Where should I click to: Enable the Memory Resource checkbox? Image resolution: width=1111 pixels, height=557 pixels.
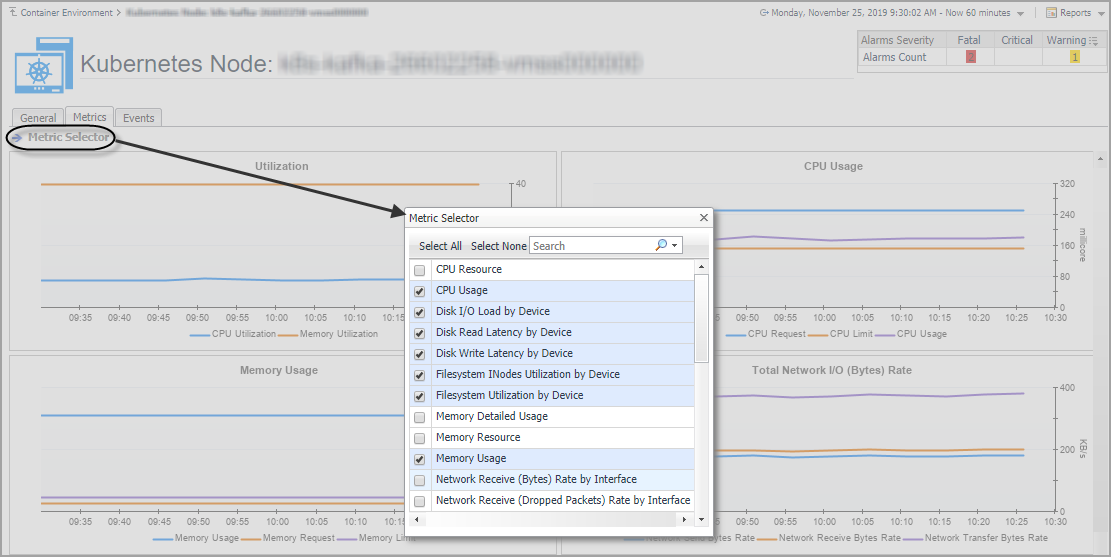point(419,438)
